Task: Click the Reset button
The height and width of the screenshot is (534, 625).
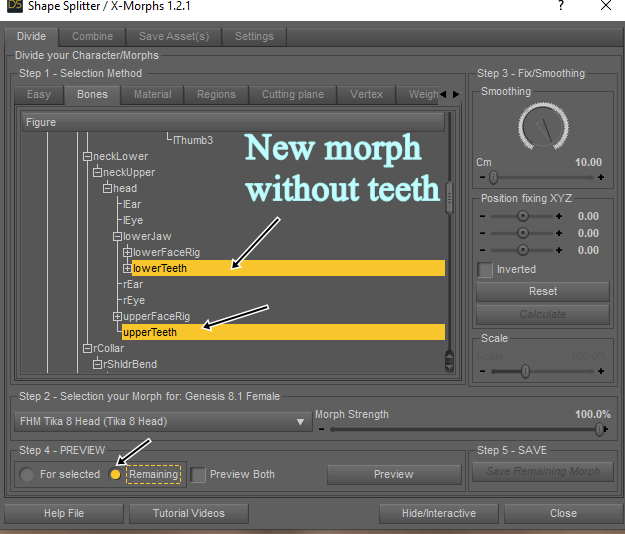Action: tap(543, 291)
